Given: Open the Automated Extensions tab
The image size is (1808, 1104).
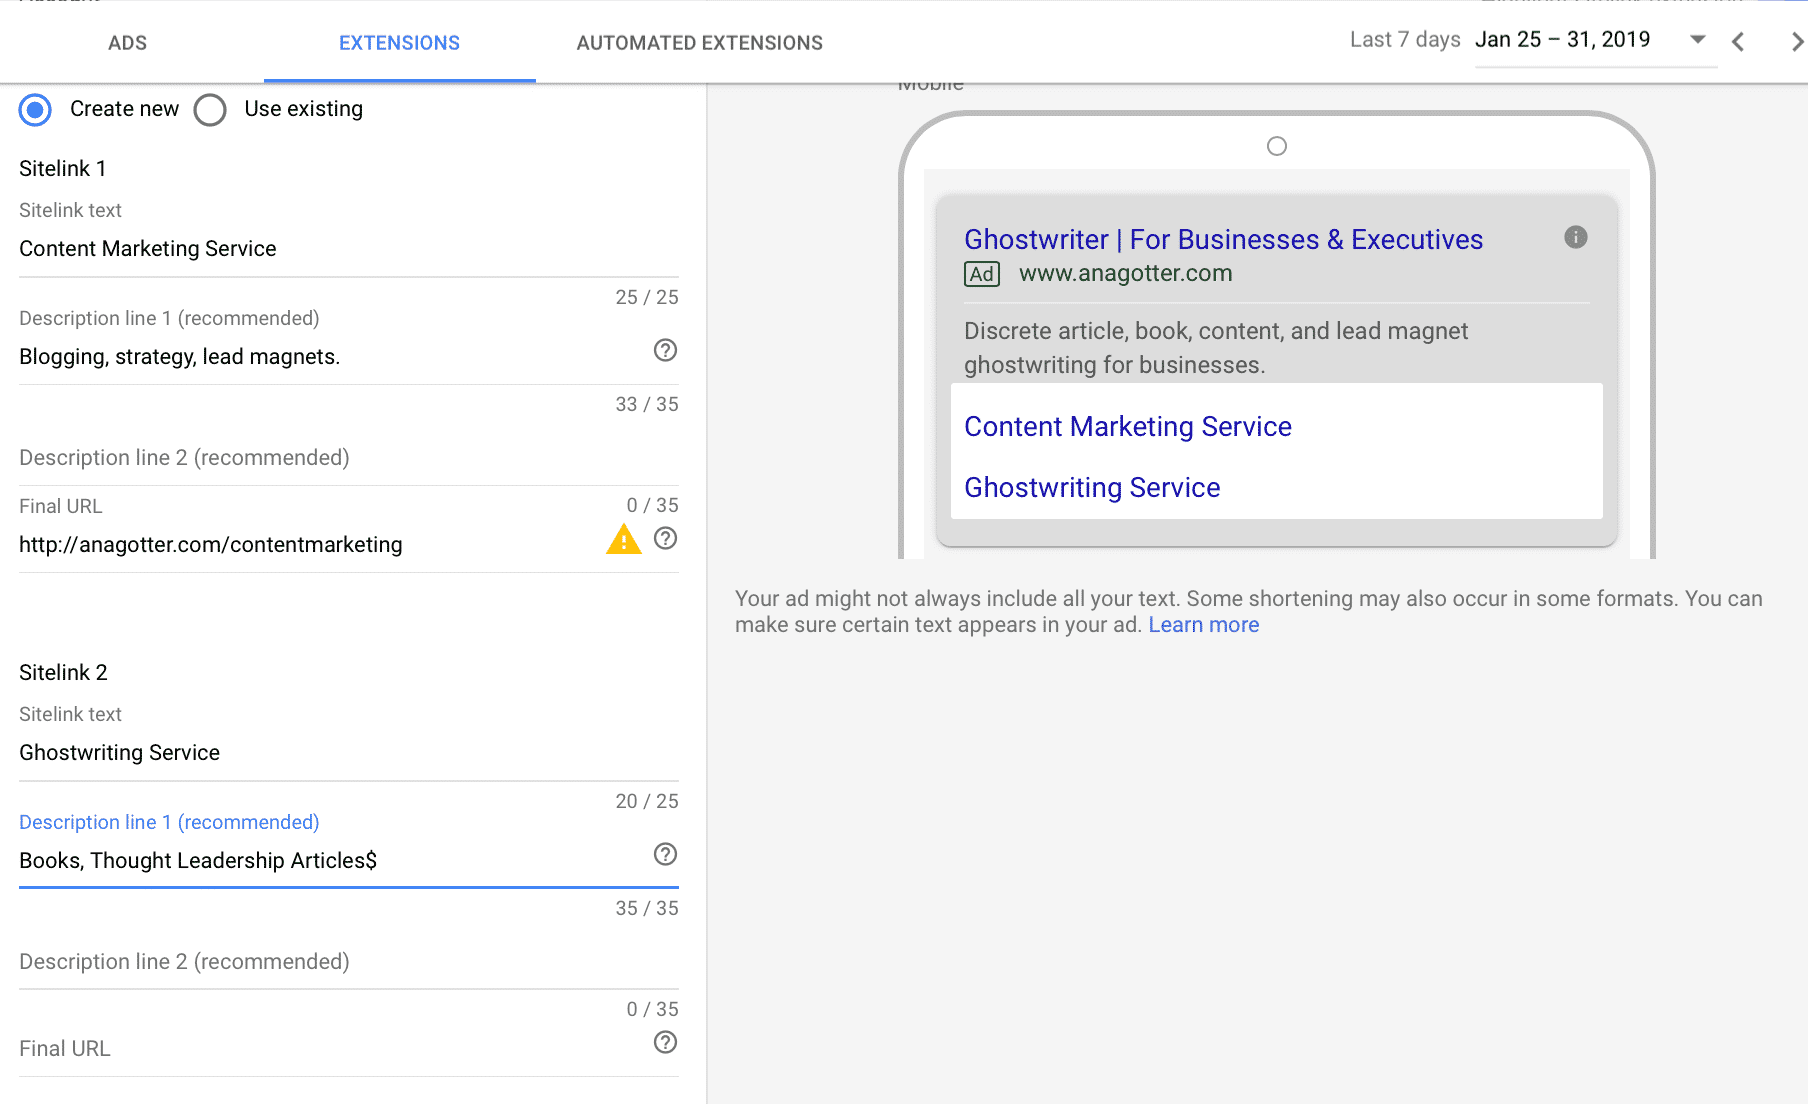Looking at the screenshot, I should point(700,43).
